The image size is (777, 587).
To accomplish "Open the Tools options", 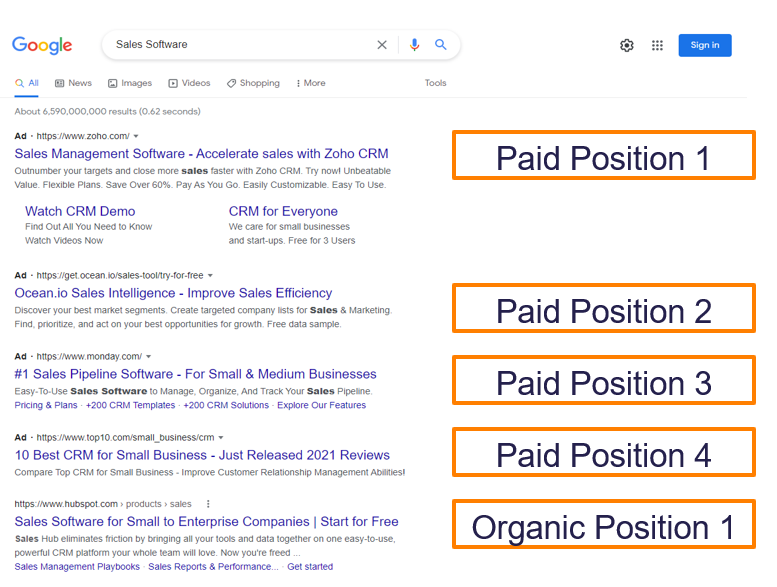I will [x=435, y=83].
